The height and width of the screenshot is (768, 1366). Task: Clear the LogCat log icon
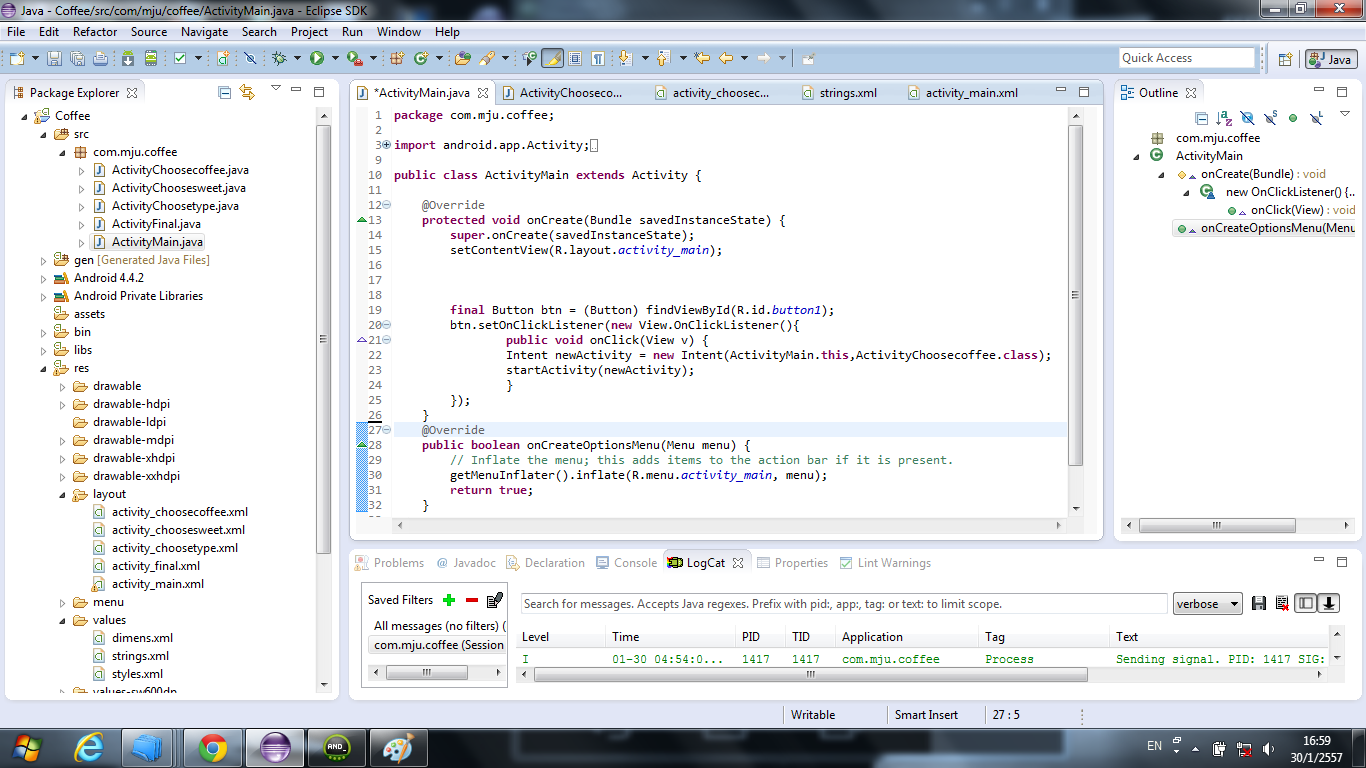tap(1281, 603)
